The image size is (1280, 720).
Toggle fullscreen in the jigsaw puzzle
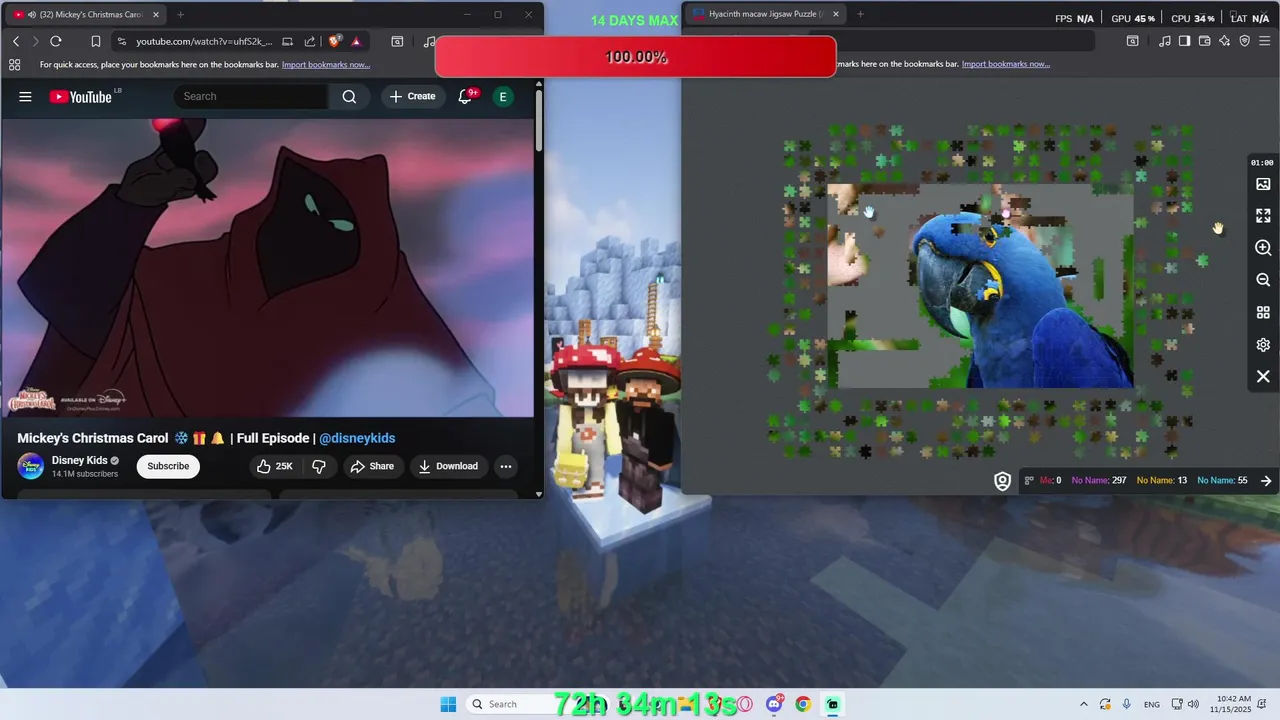point(1263,216)
